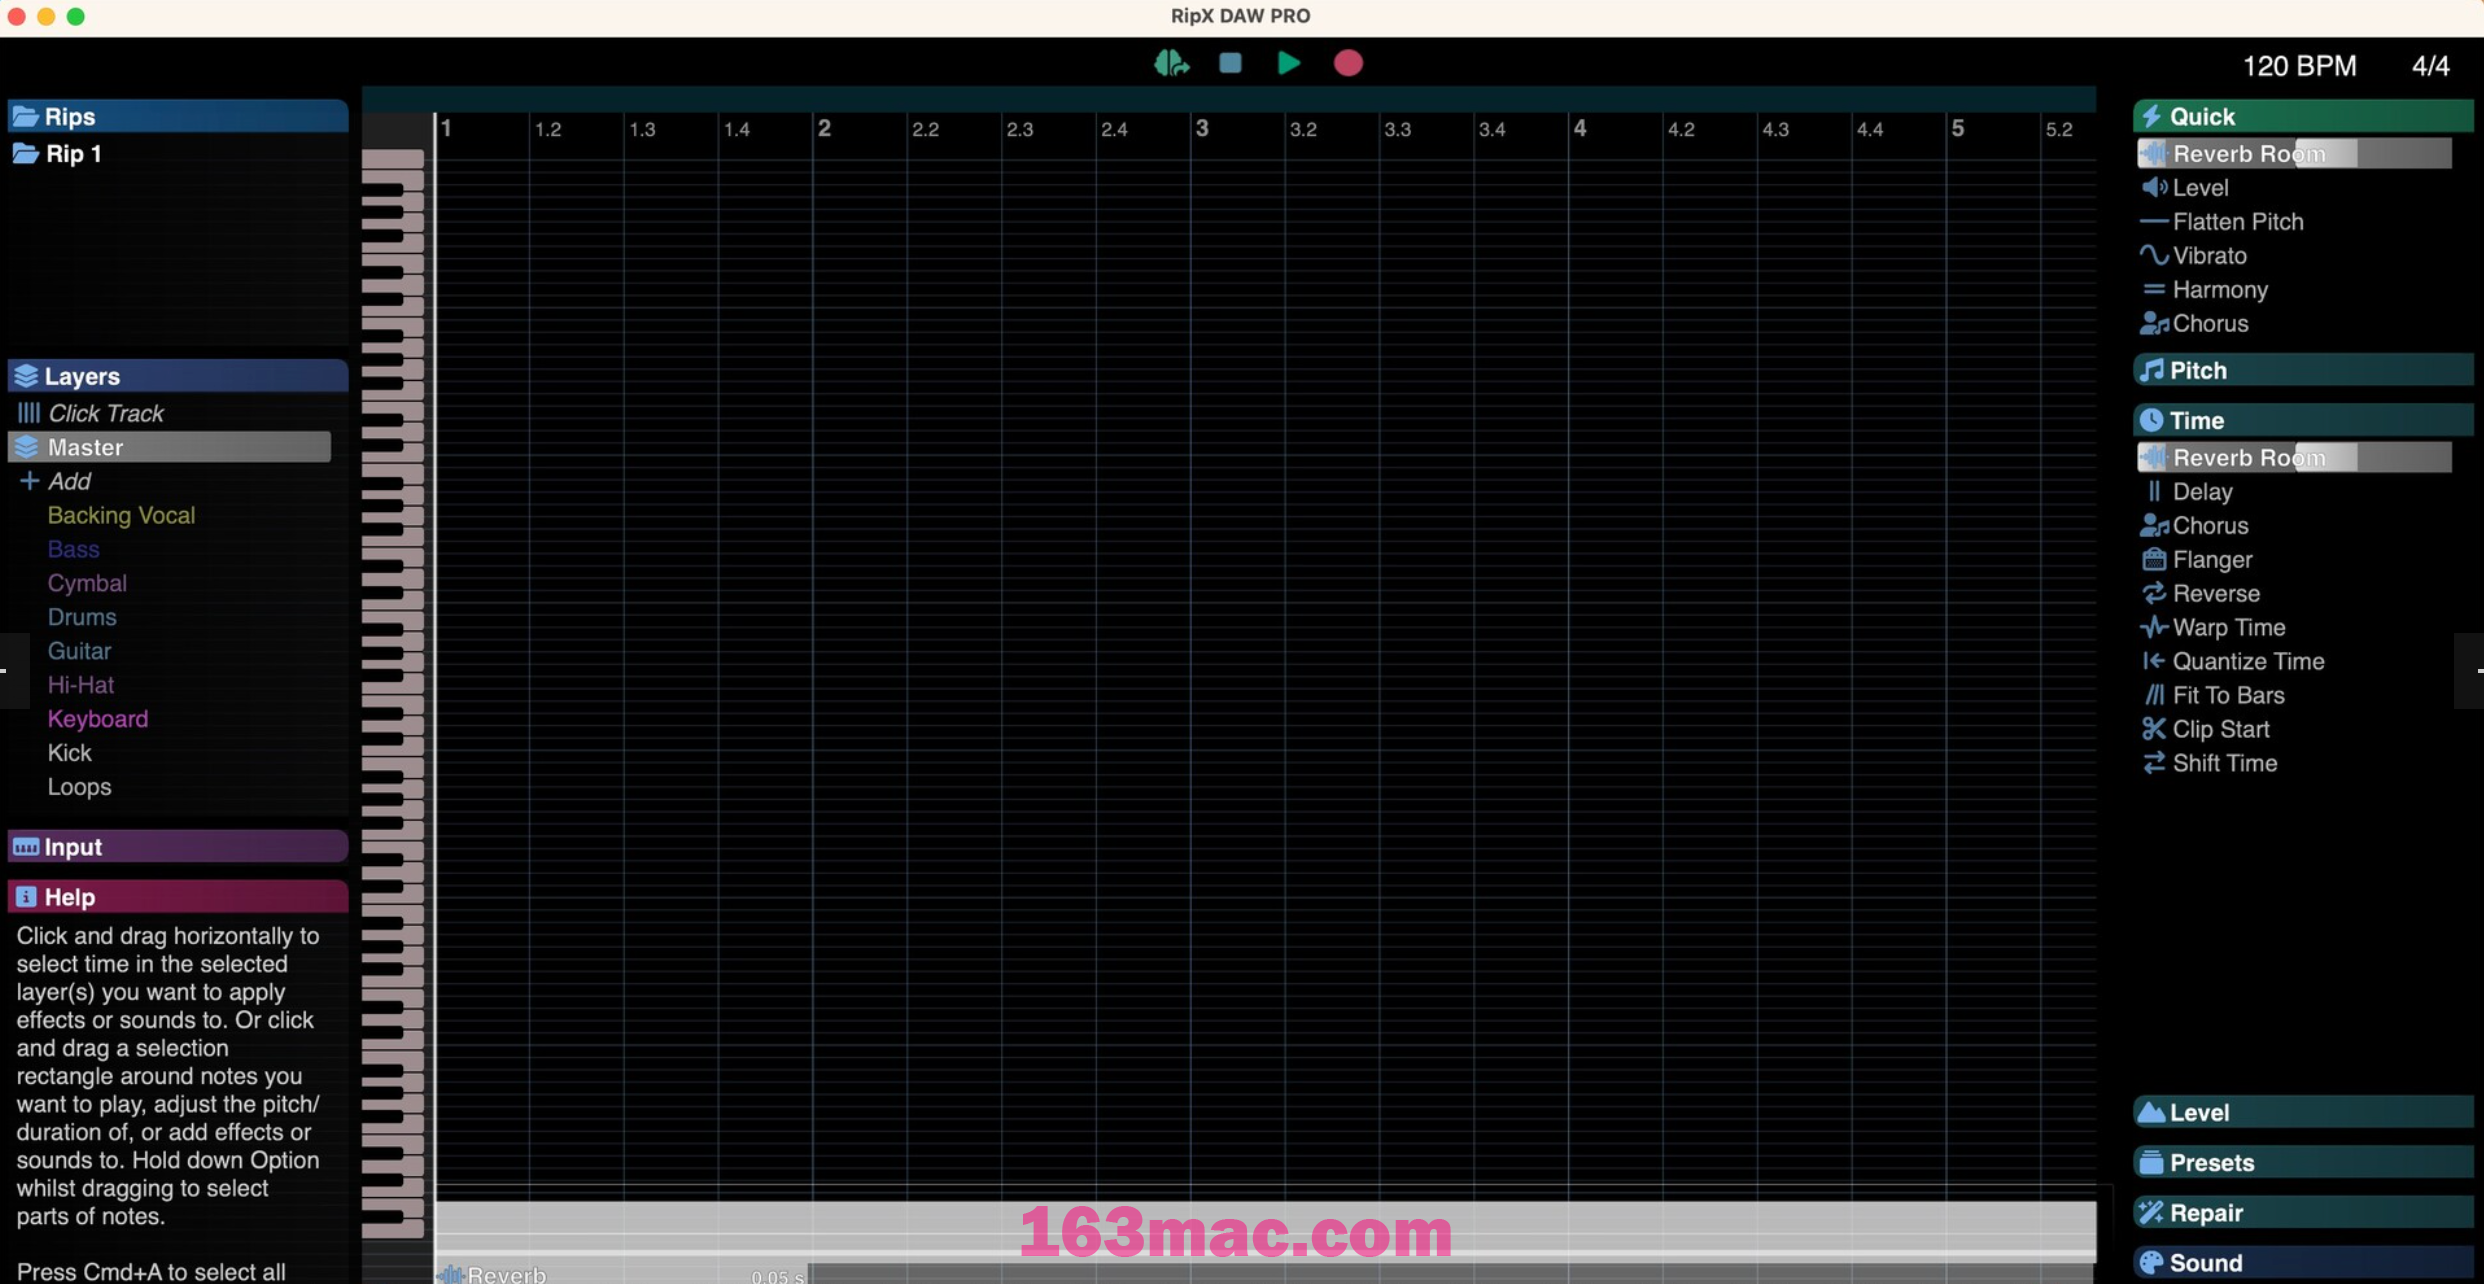Click the Add layer button in Layers

point(56,480)
